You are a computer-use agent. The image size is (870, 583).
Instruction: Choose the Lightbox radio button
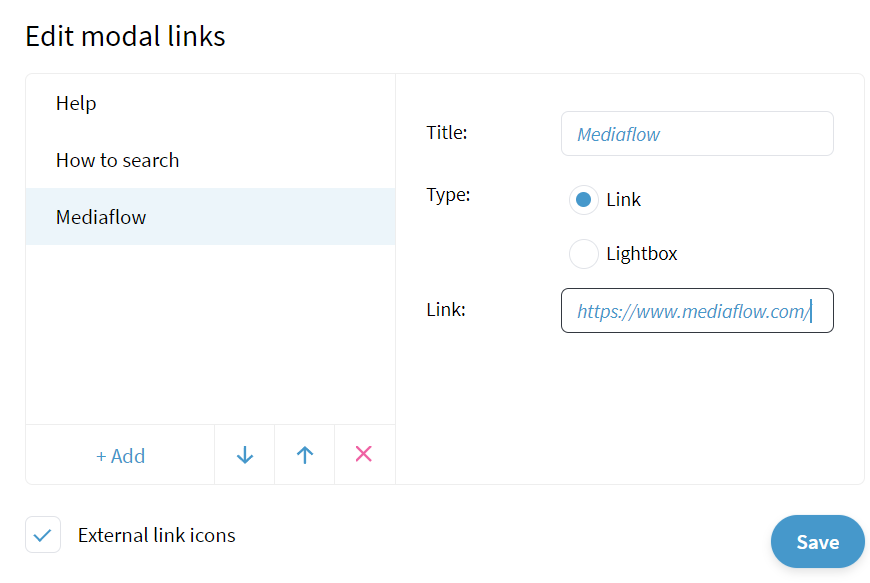pyautogui.click(x=583, y=254)
